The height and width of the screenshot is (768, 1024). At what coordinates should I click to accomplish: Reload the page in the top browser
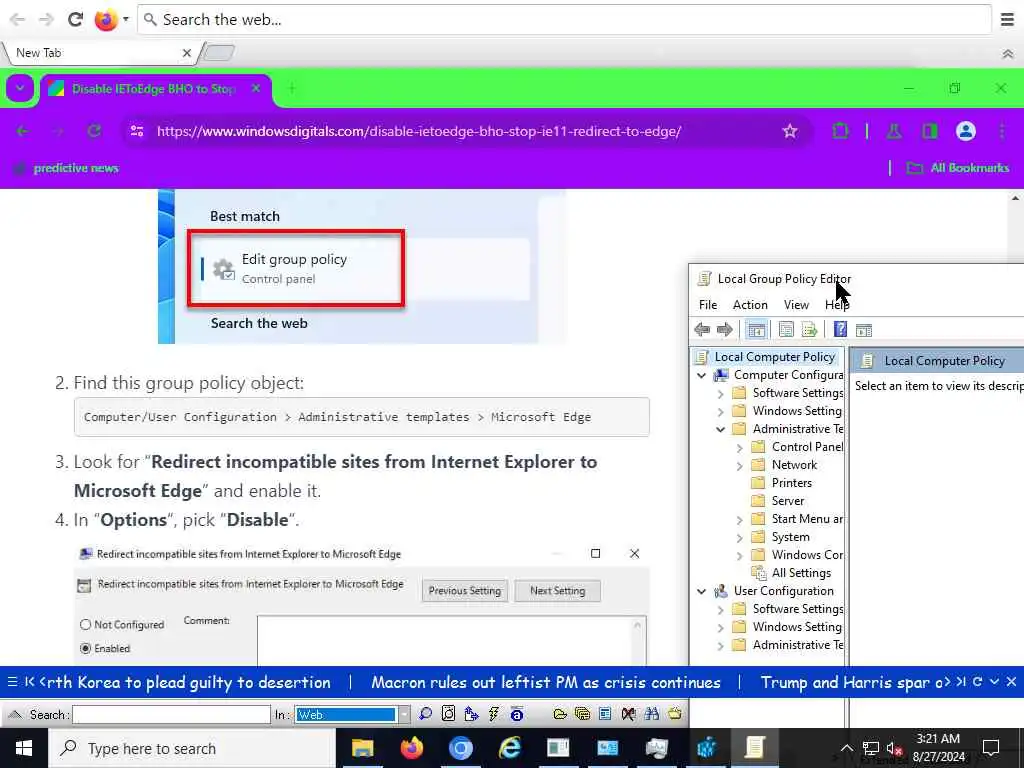76,20
